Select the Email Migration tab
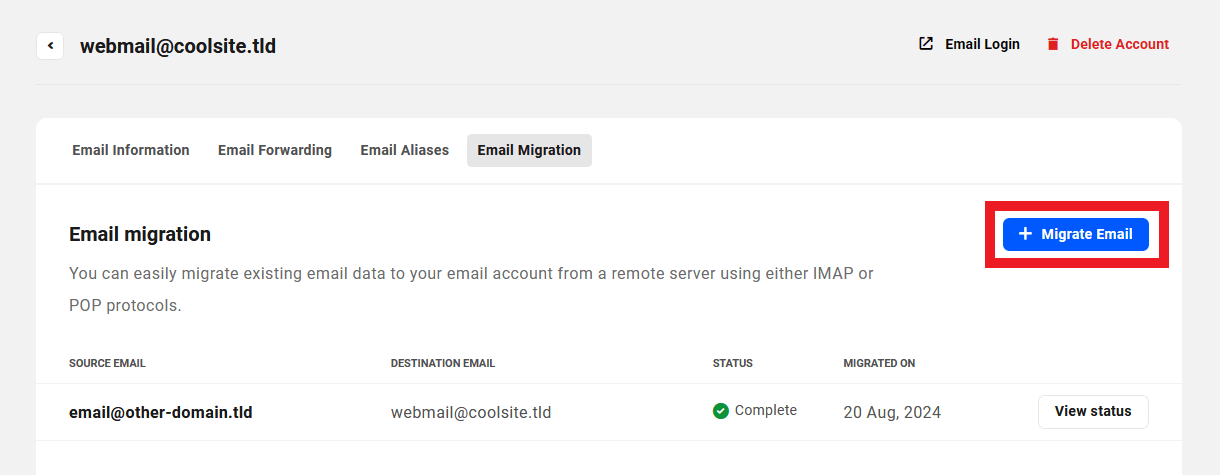The height and width of the screenshot is (475, 1220). 529,150
